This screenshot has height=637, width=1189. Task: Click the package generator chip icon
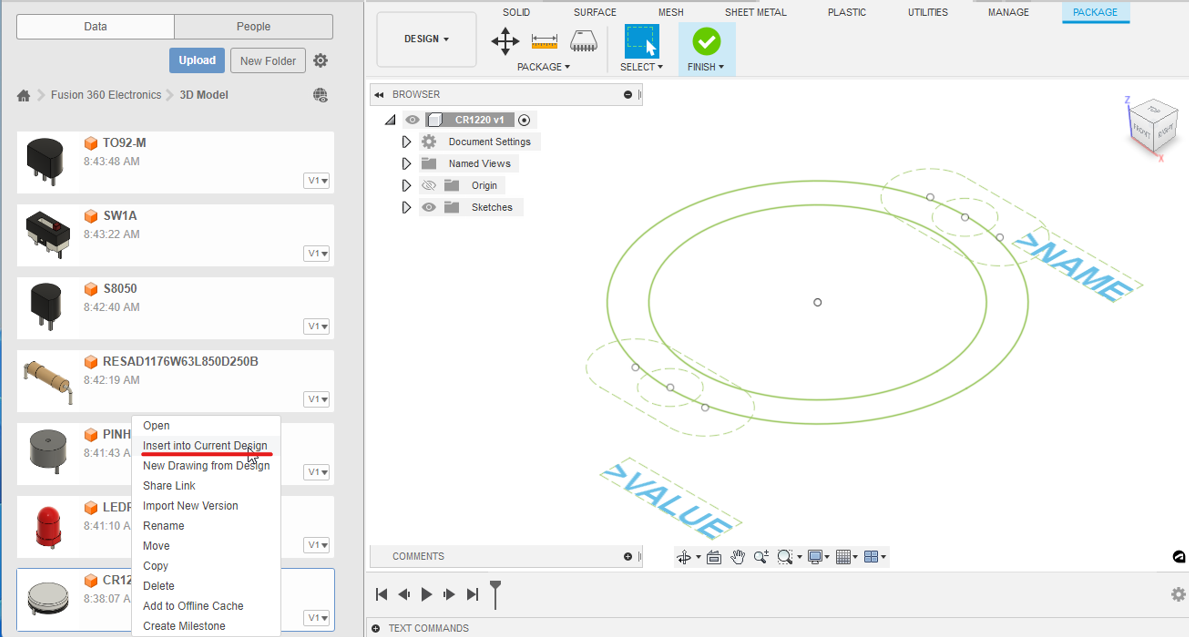point(583,41)
